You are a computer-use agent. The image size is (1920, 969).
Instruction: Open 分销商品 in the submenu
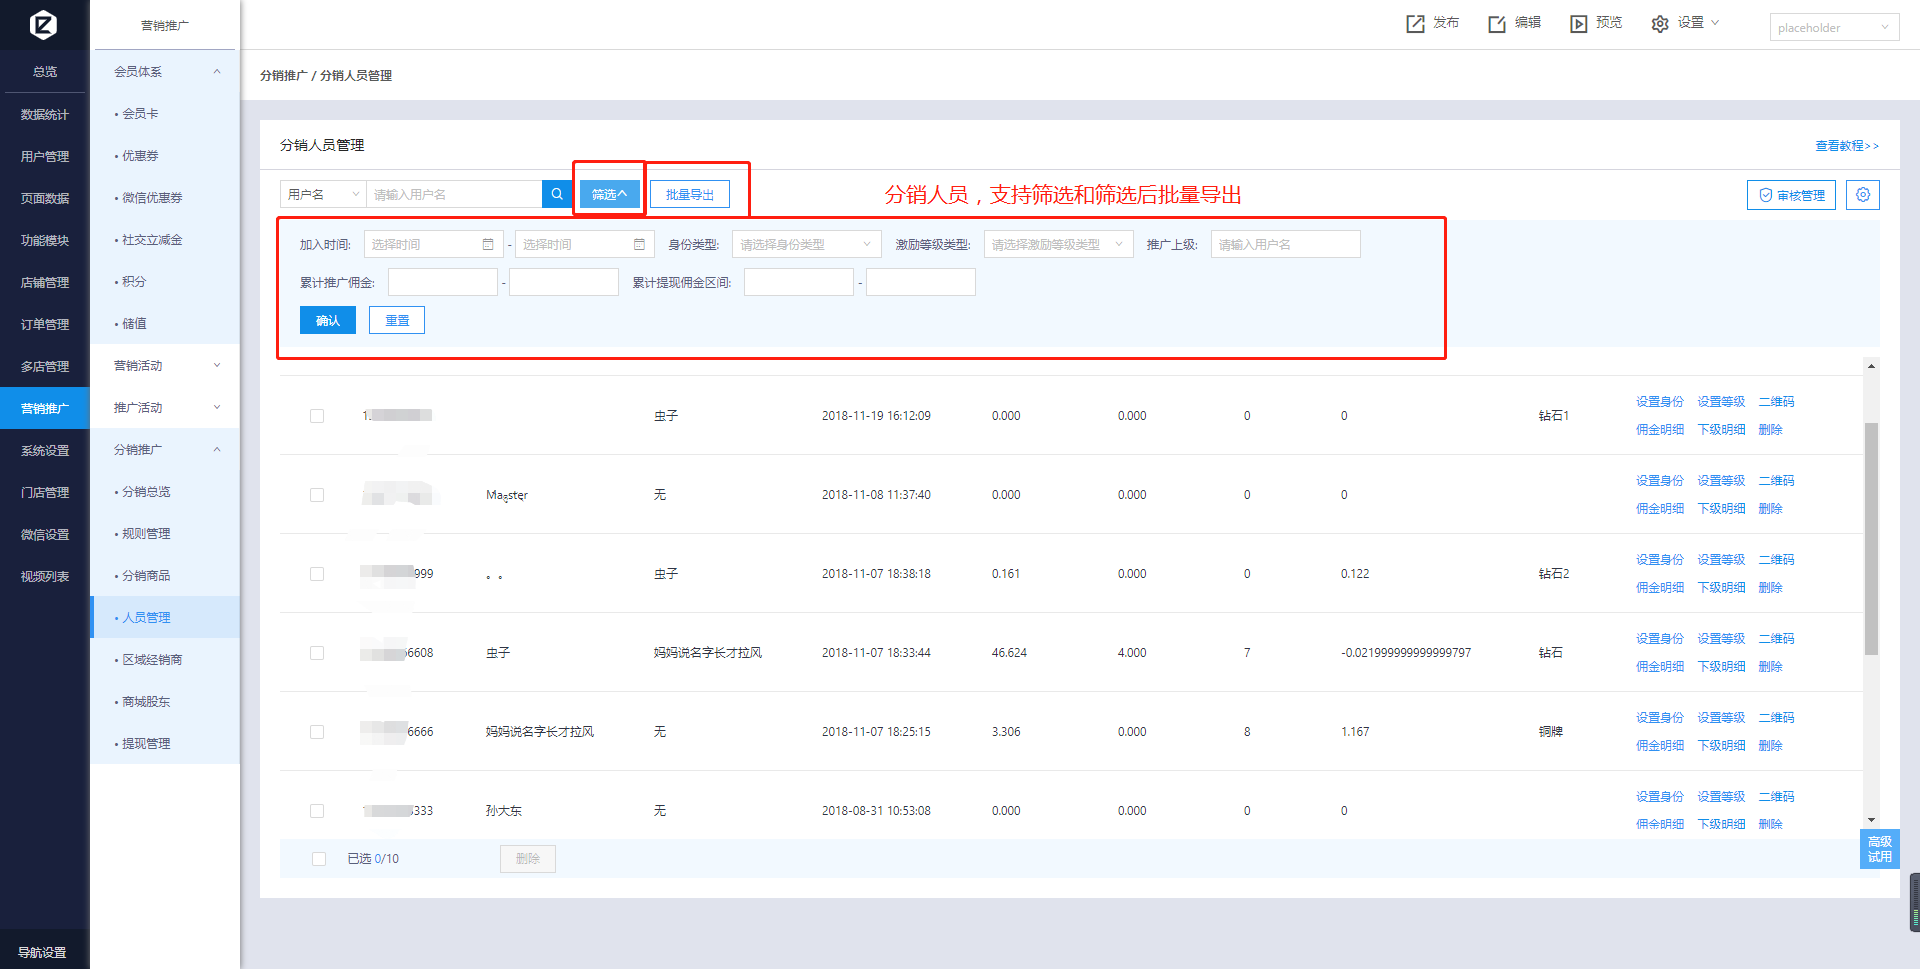(146, 576)
